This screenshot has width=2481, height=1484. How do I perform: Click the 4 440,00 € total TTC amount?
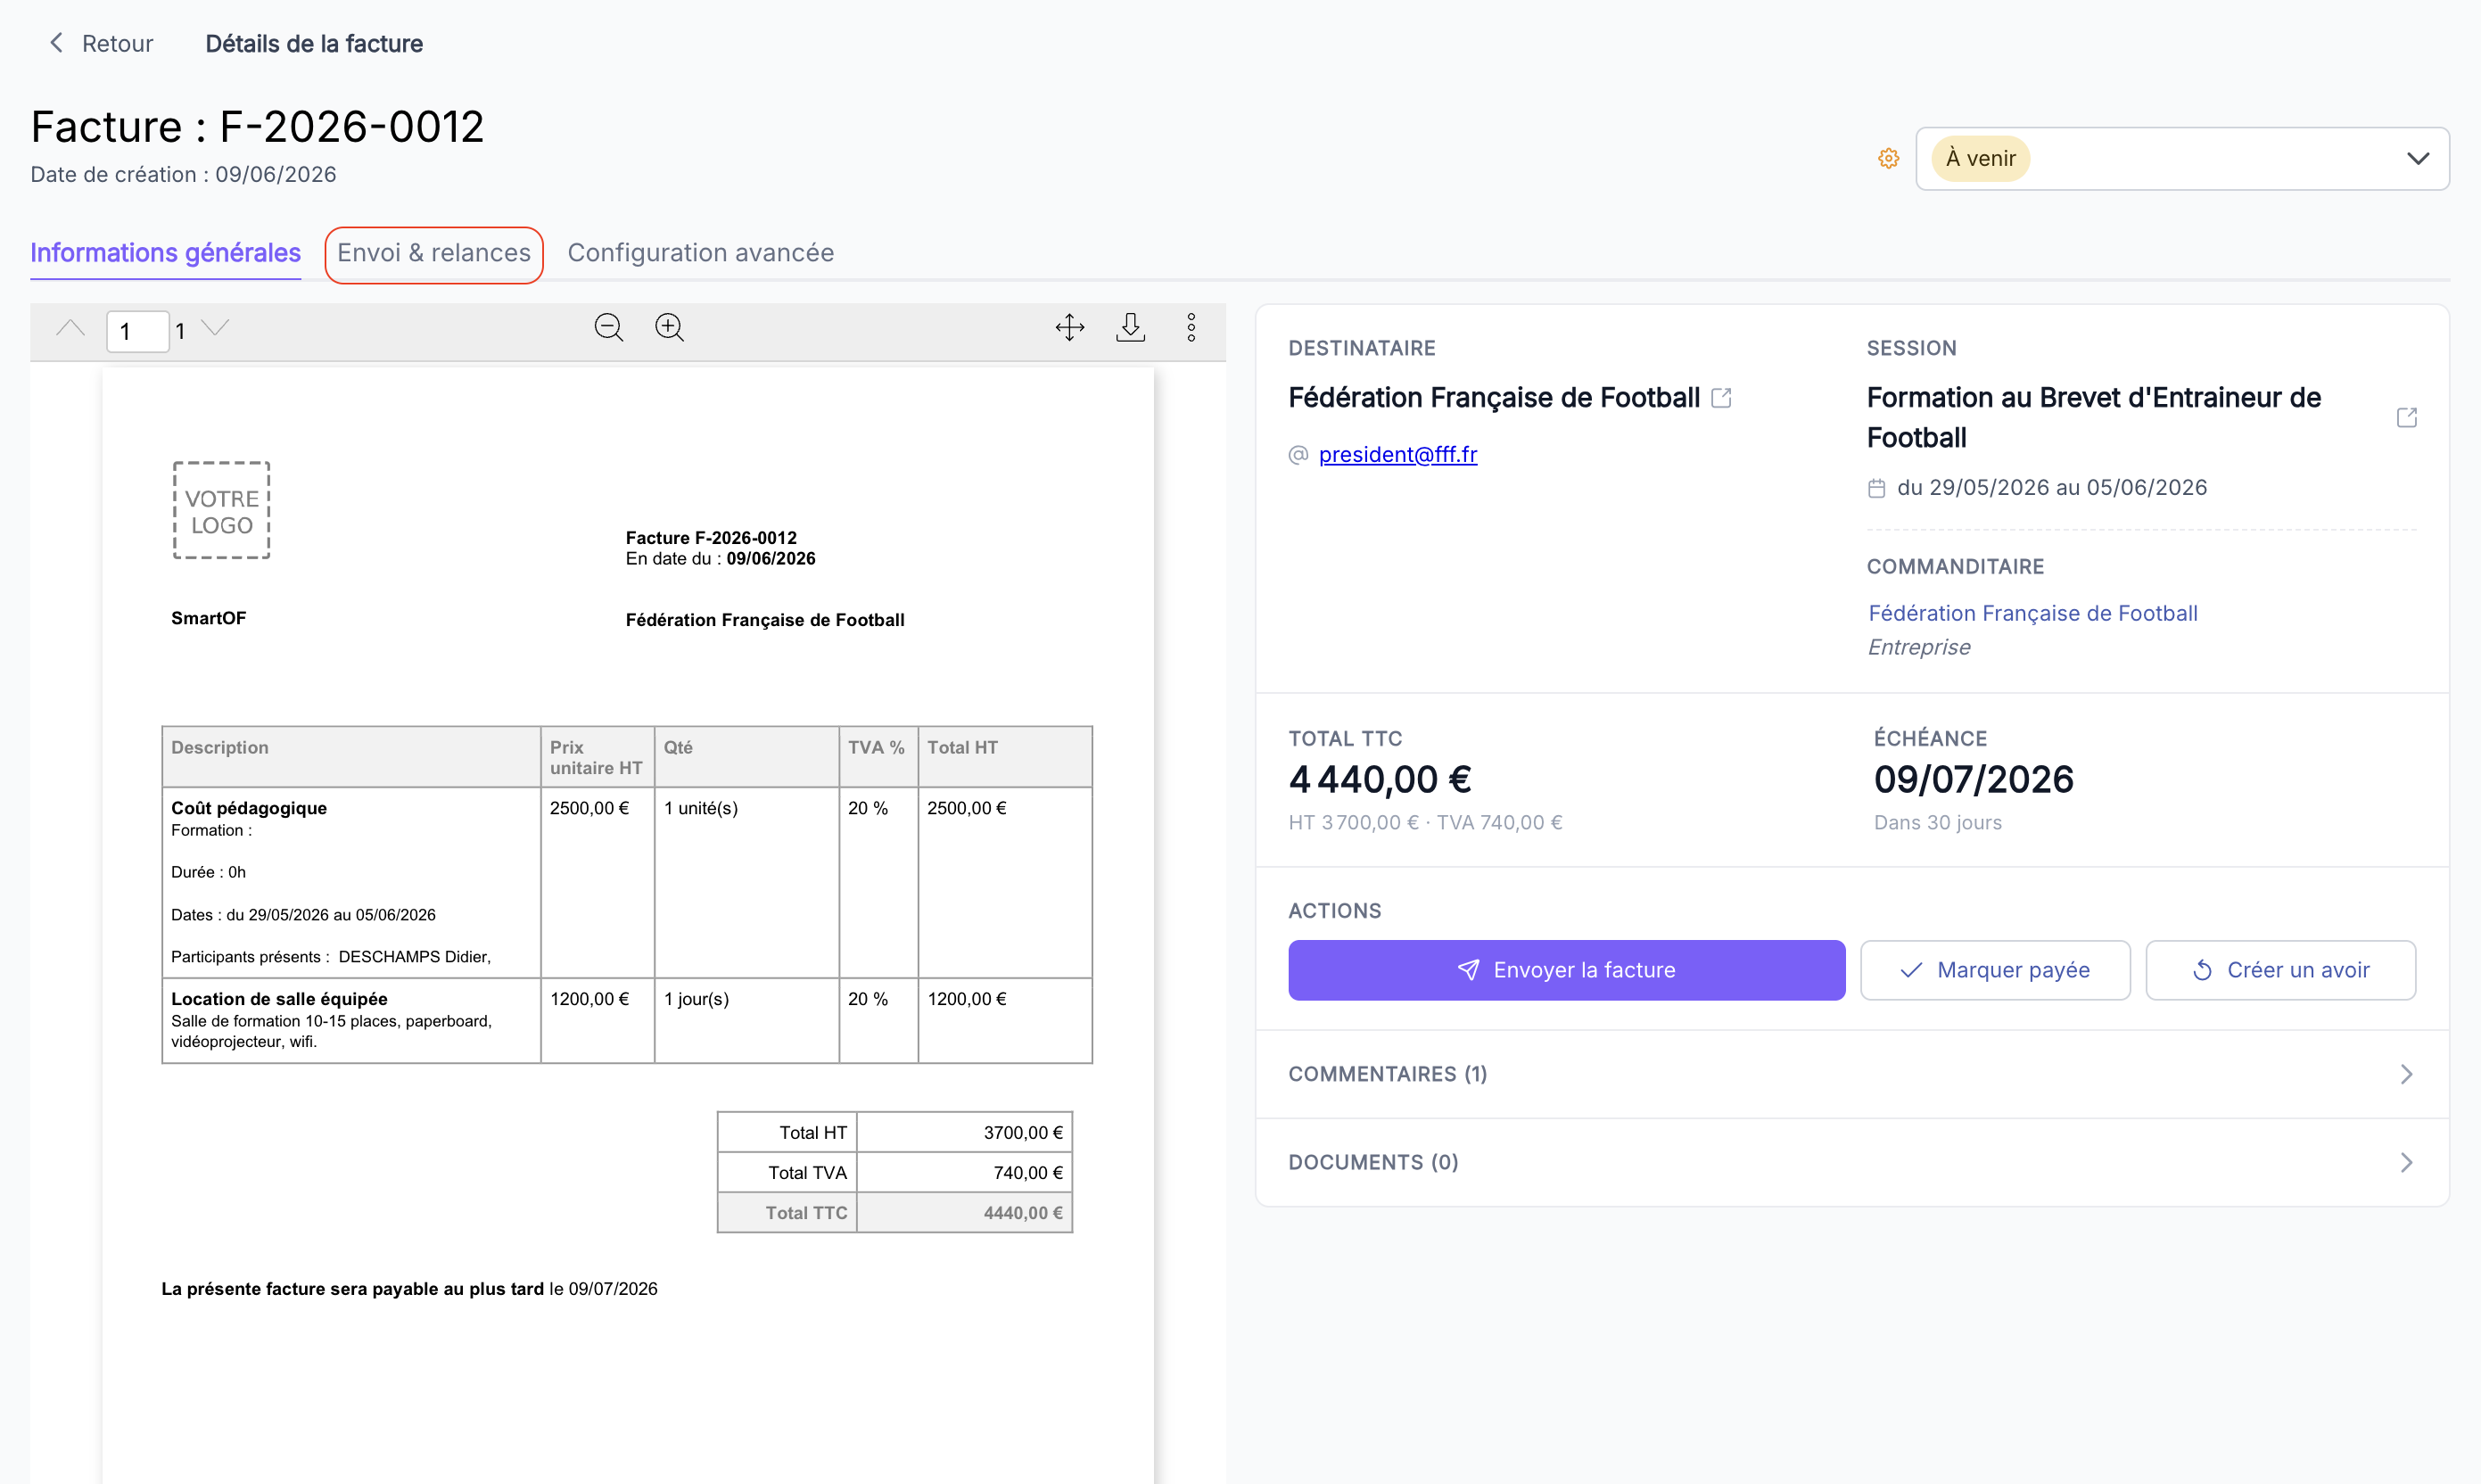coord(1379,779)
